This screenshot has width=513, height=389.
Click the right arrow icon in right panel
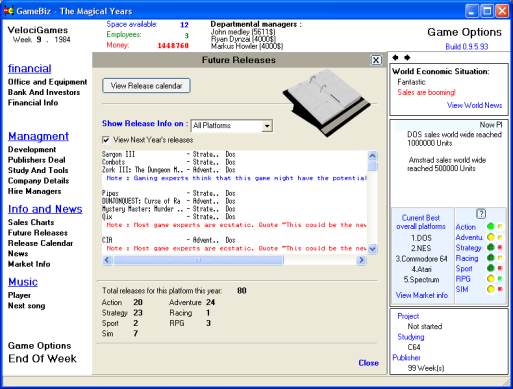click(407, 58)
